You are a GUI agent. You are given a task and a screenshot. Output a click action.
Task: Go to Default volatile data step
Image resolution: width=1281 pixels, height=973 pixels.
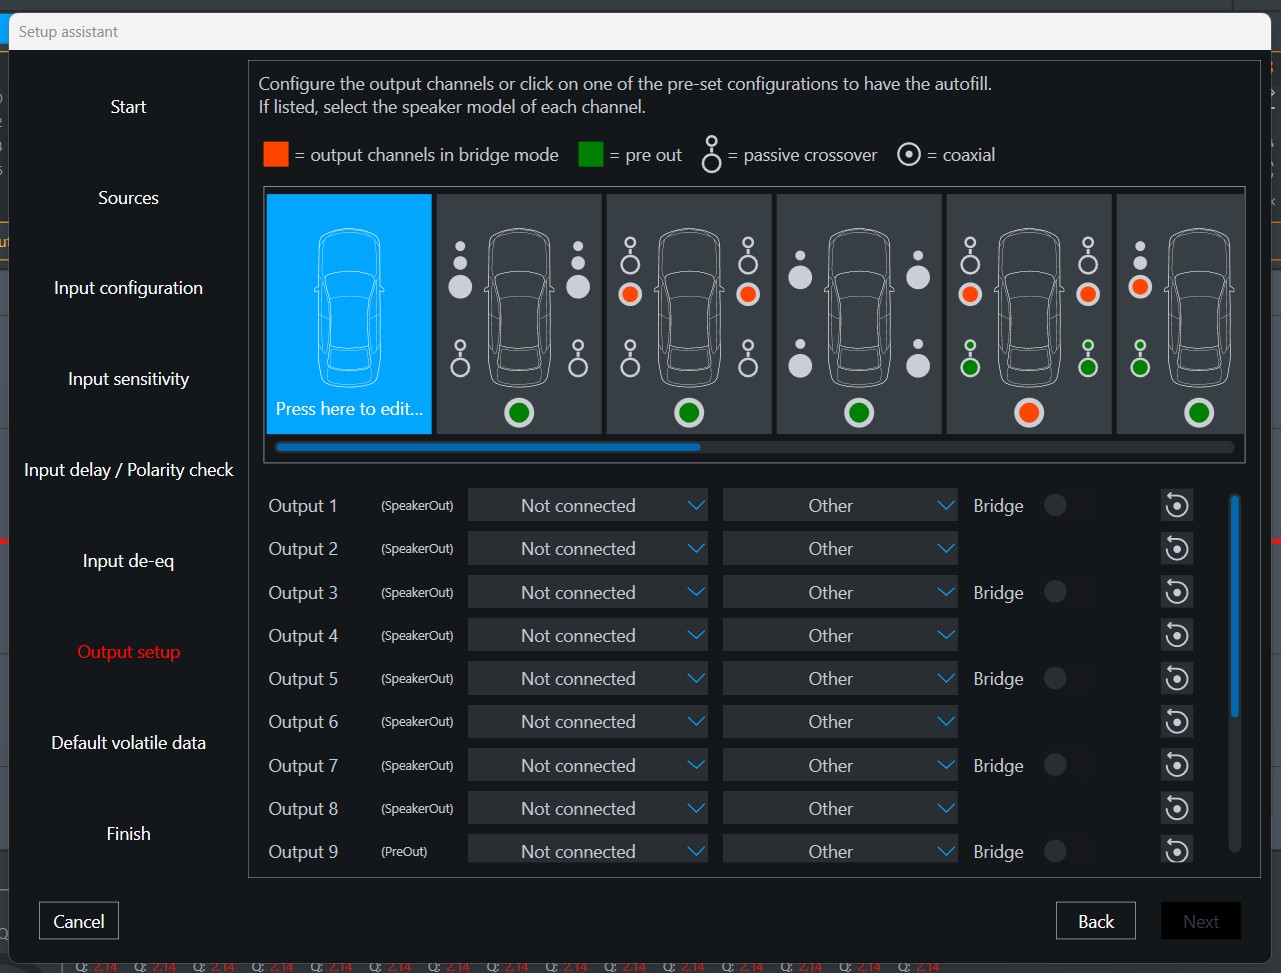click(128, 743)
